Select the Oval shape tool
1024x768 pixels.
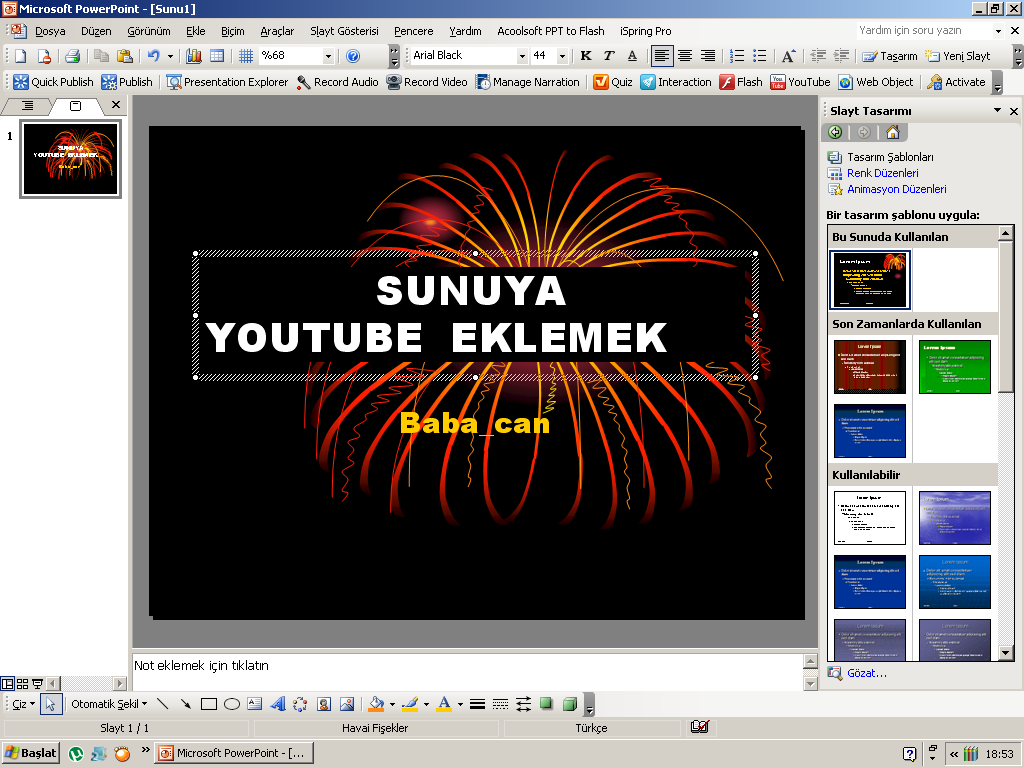(x=232, y=704)
